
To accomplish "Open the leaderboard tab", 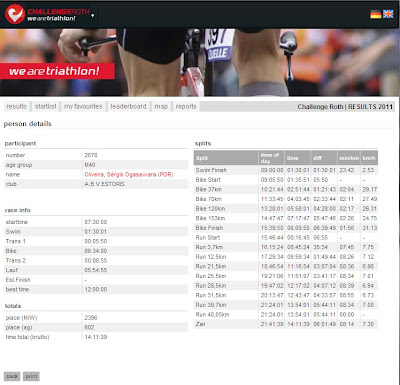I will point(128,106).
